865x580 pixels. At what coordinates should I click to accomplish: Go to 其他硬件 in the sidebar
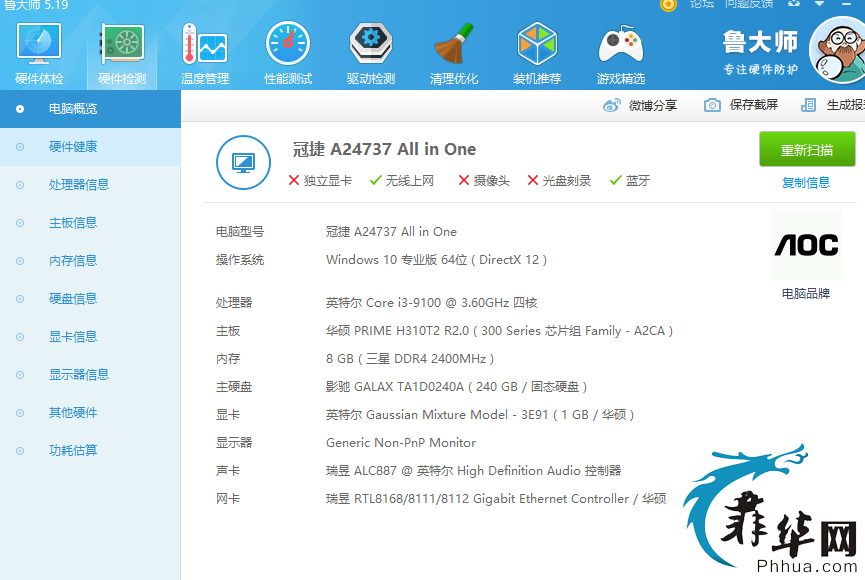[x=90, y=413]
